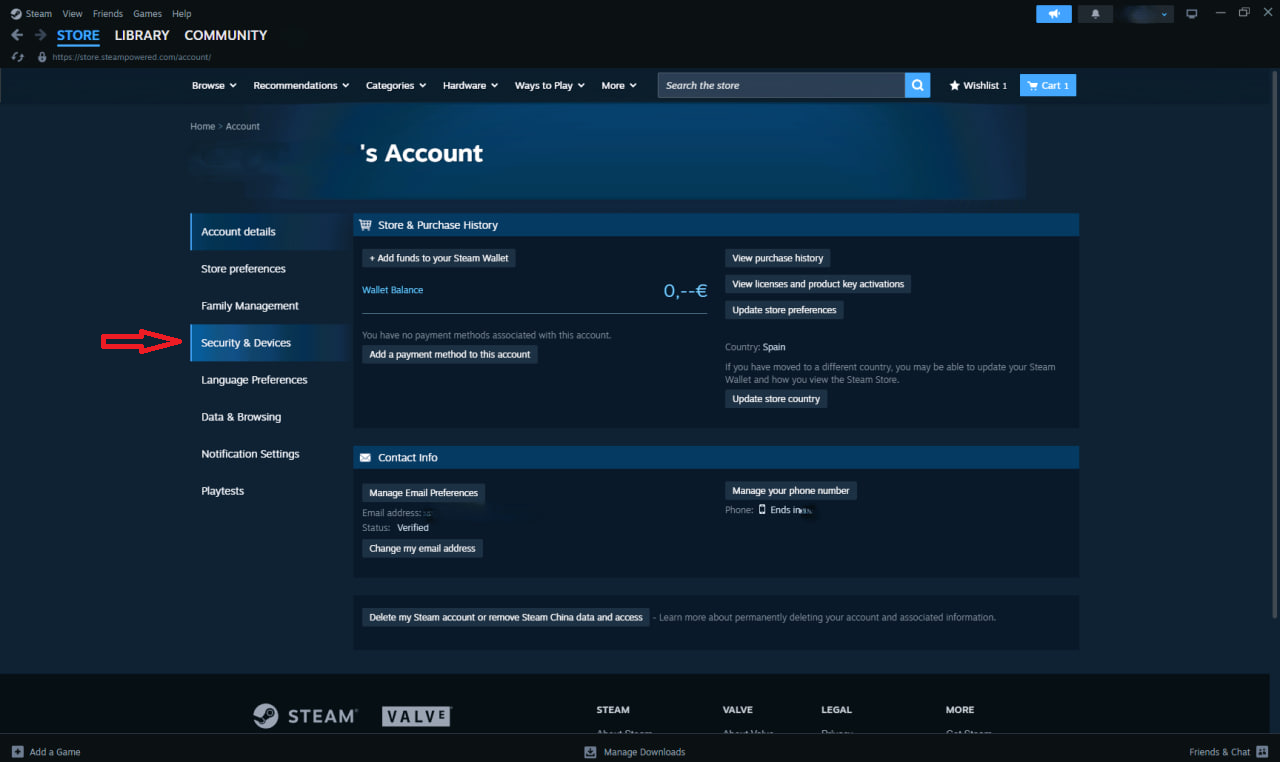Focus the Search the store field
This screenshot has width=1280, height=762.
[x=781, y=85]
